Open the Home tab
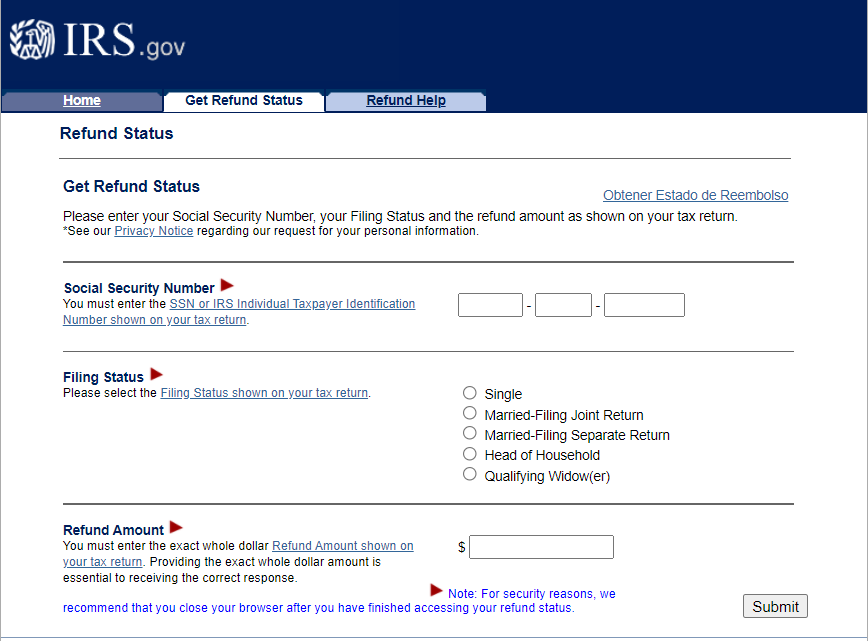This screenshot has width=868, height=641. coord(82,101)
